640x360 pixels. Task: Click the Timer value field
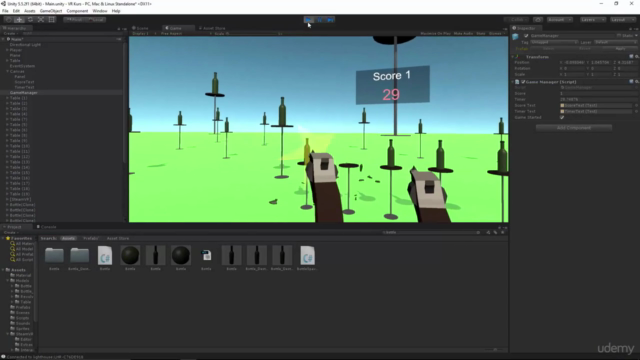598,99
